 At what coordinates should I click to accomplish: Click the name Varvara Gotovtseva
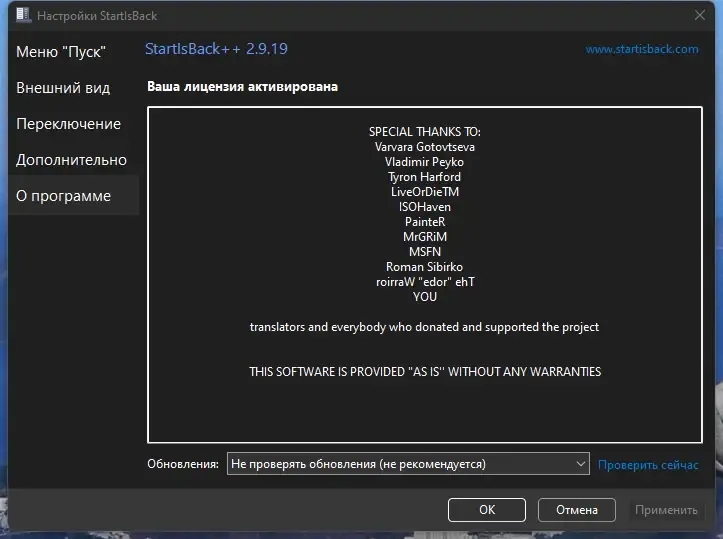pyautogui.click(x=425, y=147)
